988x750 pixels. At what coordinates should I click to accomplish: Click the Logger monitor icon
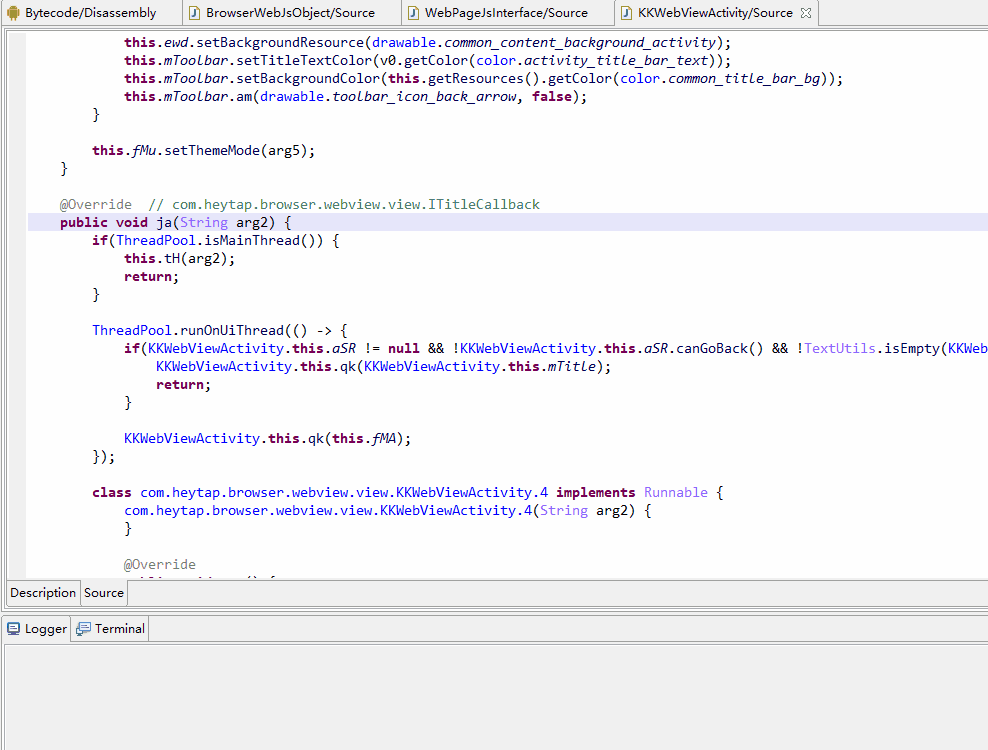point(13,628)
